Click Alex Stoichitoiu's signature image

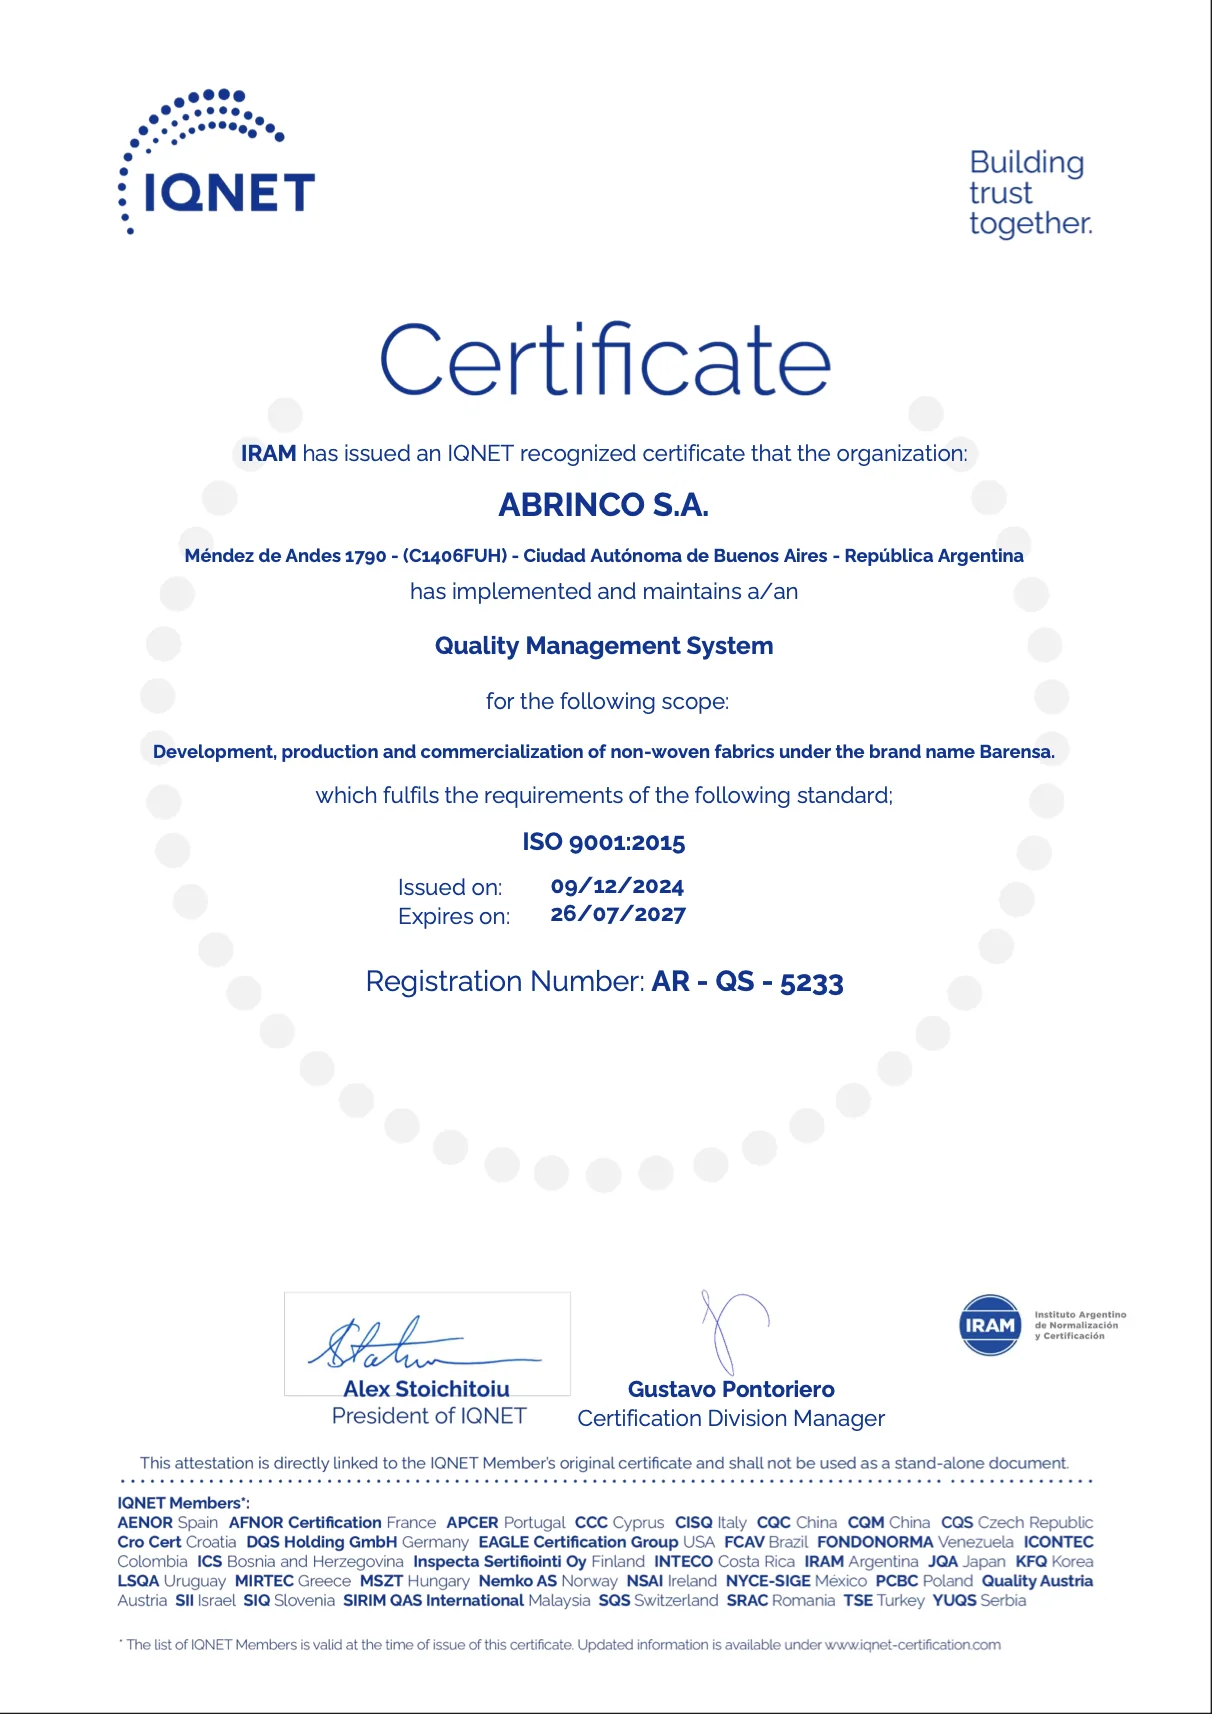click(427, 1343)
